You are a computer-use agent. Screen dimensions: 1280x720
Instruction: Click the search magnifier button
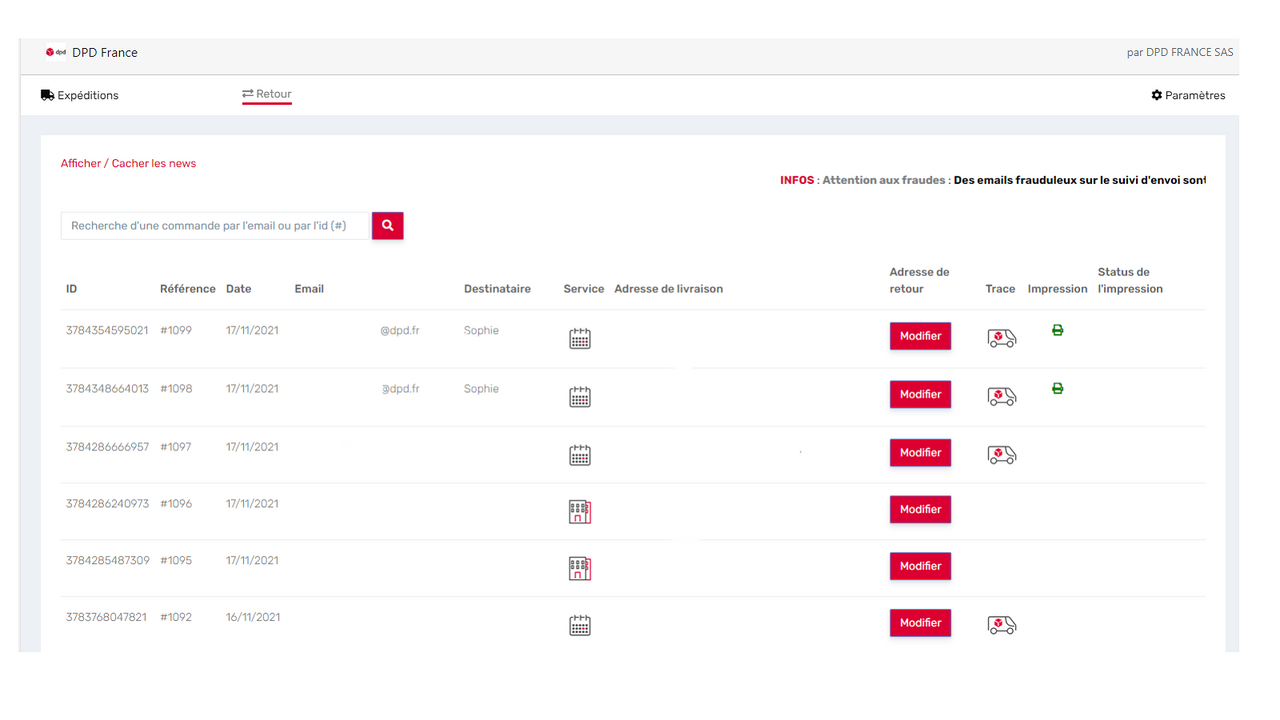(387, 226)
